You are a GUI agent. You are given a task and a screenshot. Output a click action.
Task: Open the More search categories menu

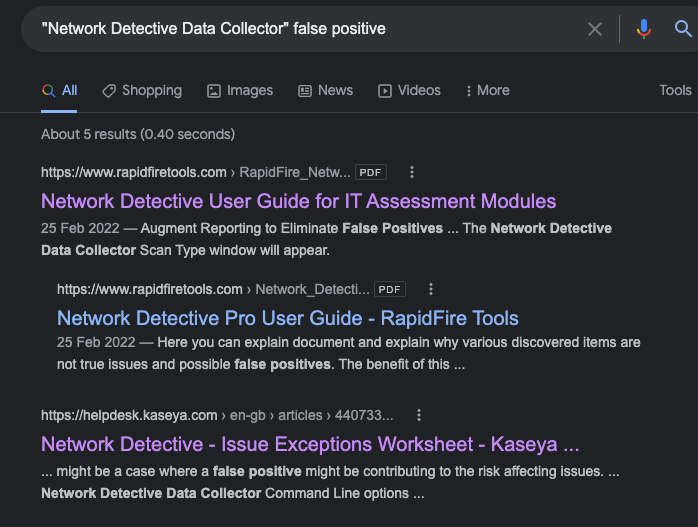(487, 91)
